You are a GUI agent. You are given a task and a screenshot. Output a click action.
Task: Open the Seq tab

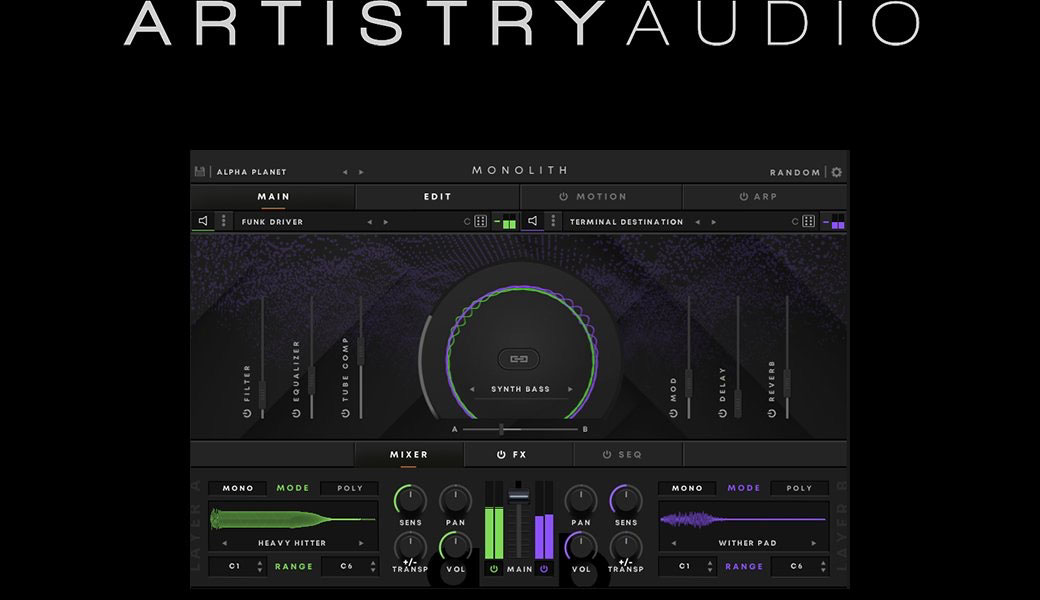629,455
